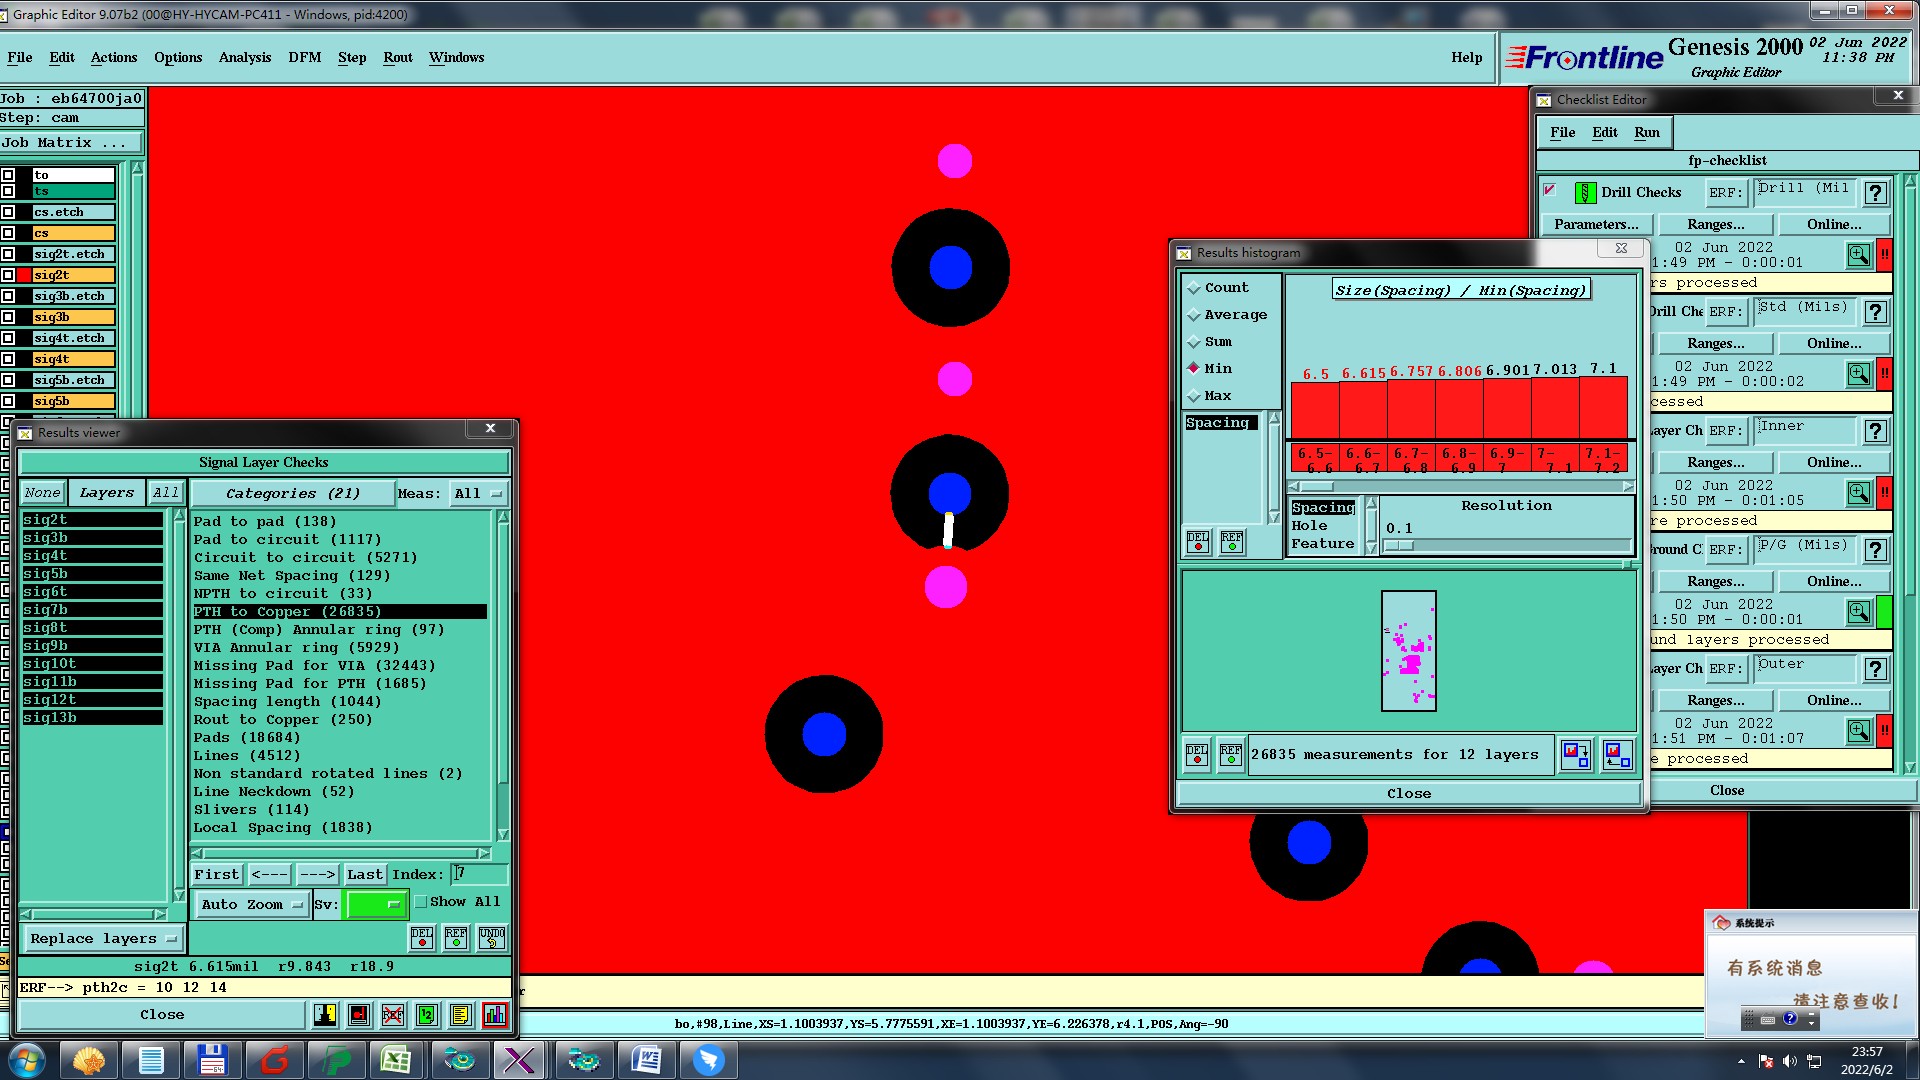The width and height of the screenshot is (1920, 1080).
Task: Open the Analysis menu
Action: (245, 57)
